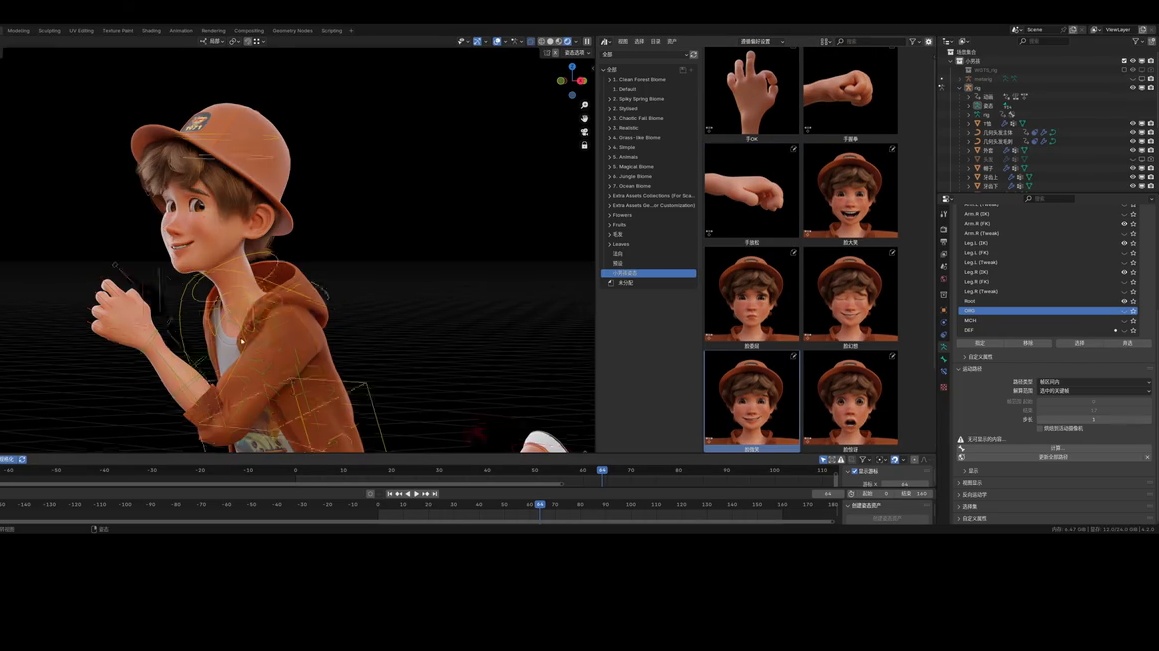Select the 脸大笑 pose thumbnail
Image resolution: width=1159 pixels, height=651 pixels.
coord(850,192)
